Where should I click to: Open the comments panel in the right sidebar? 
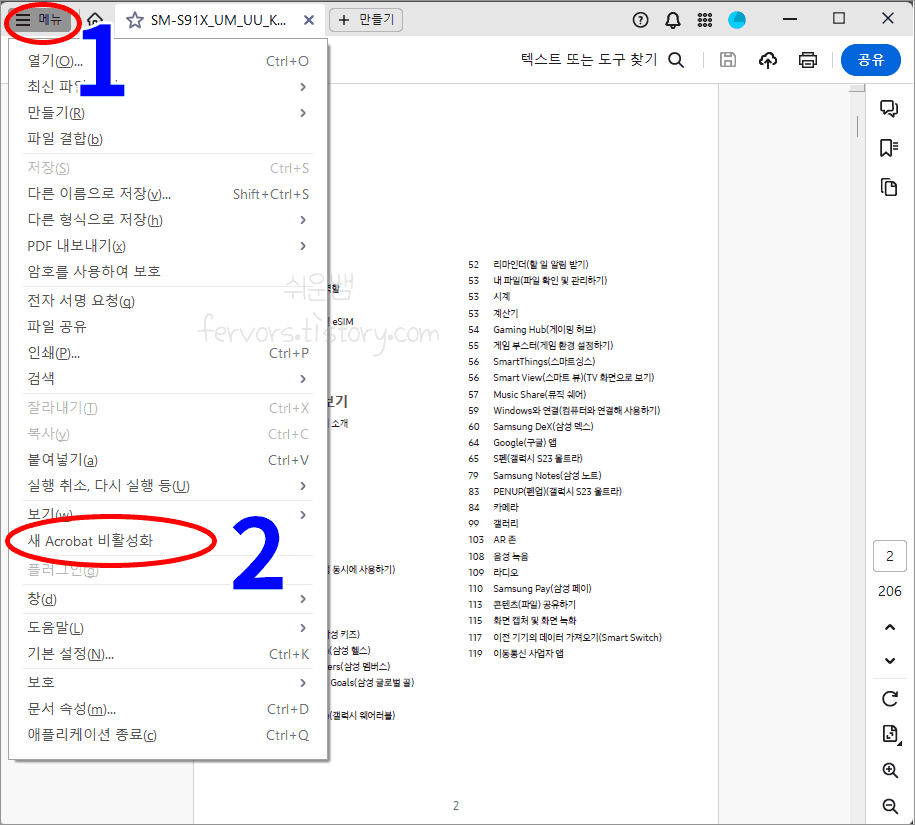pyautogui.click(x=889, y=108)
